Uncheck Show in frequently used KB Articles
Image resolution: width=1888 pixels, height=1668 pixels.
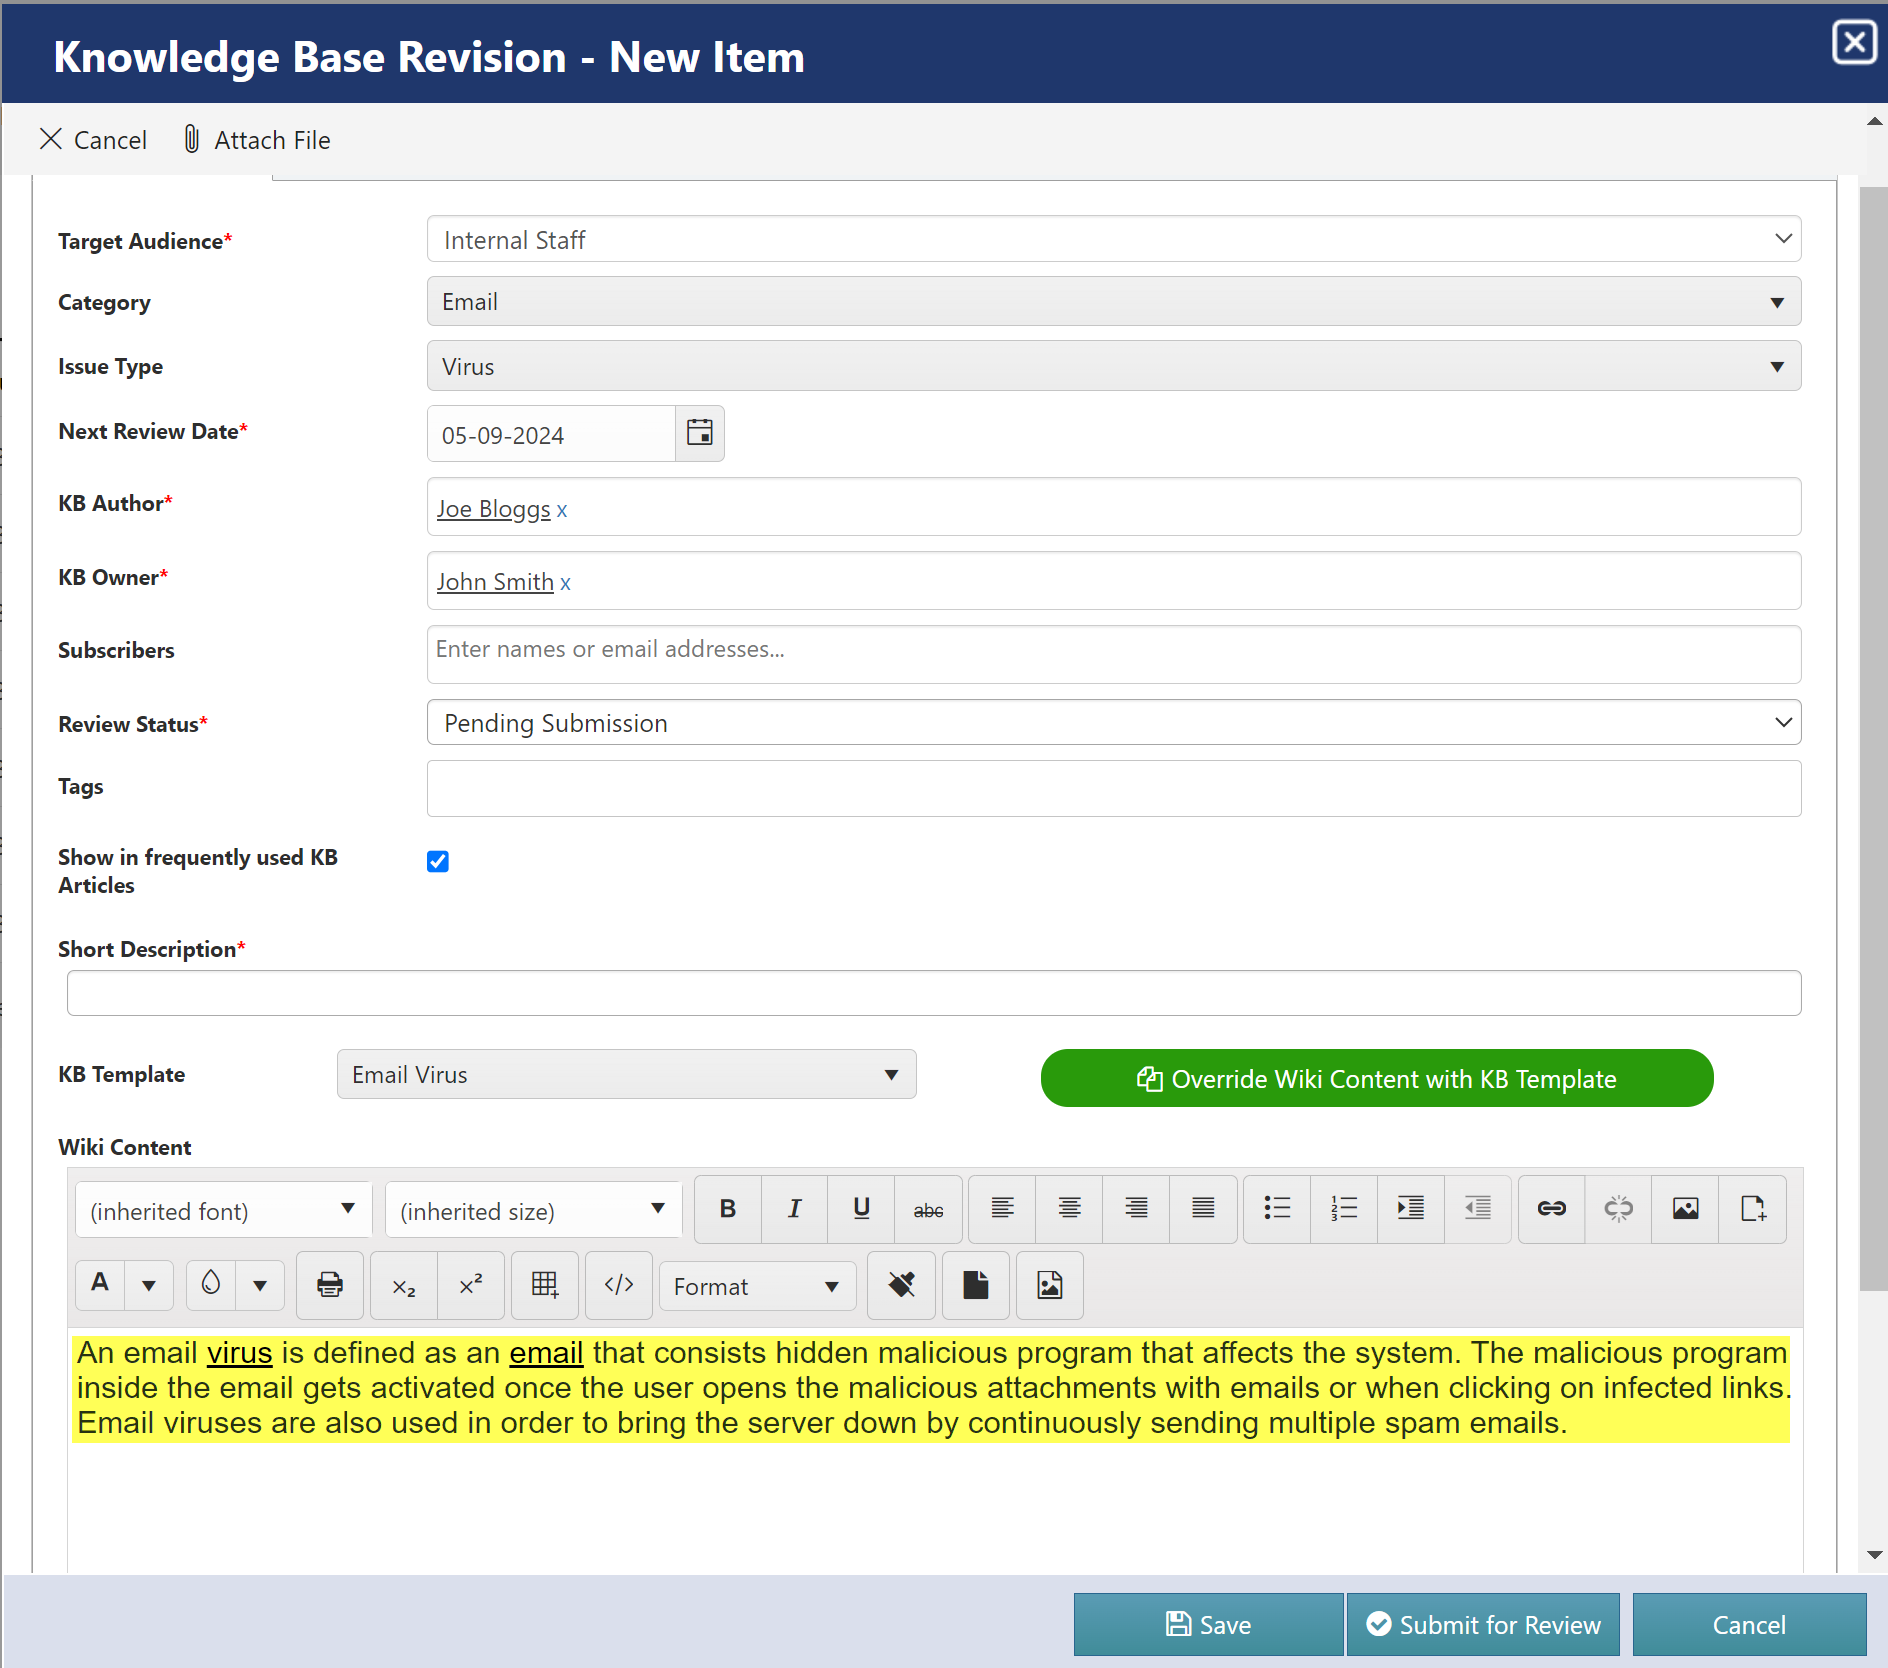click(438, 861)
